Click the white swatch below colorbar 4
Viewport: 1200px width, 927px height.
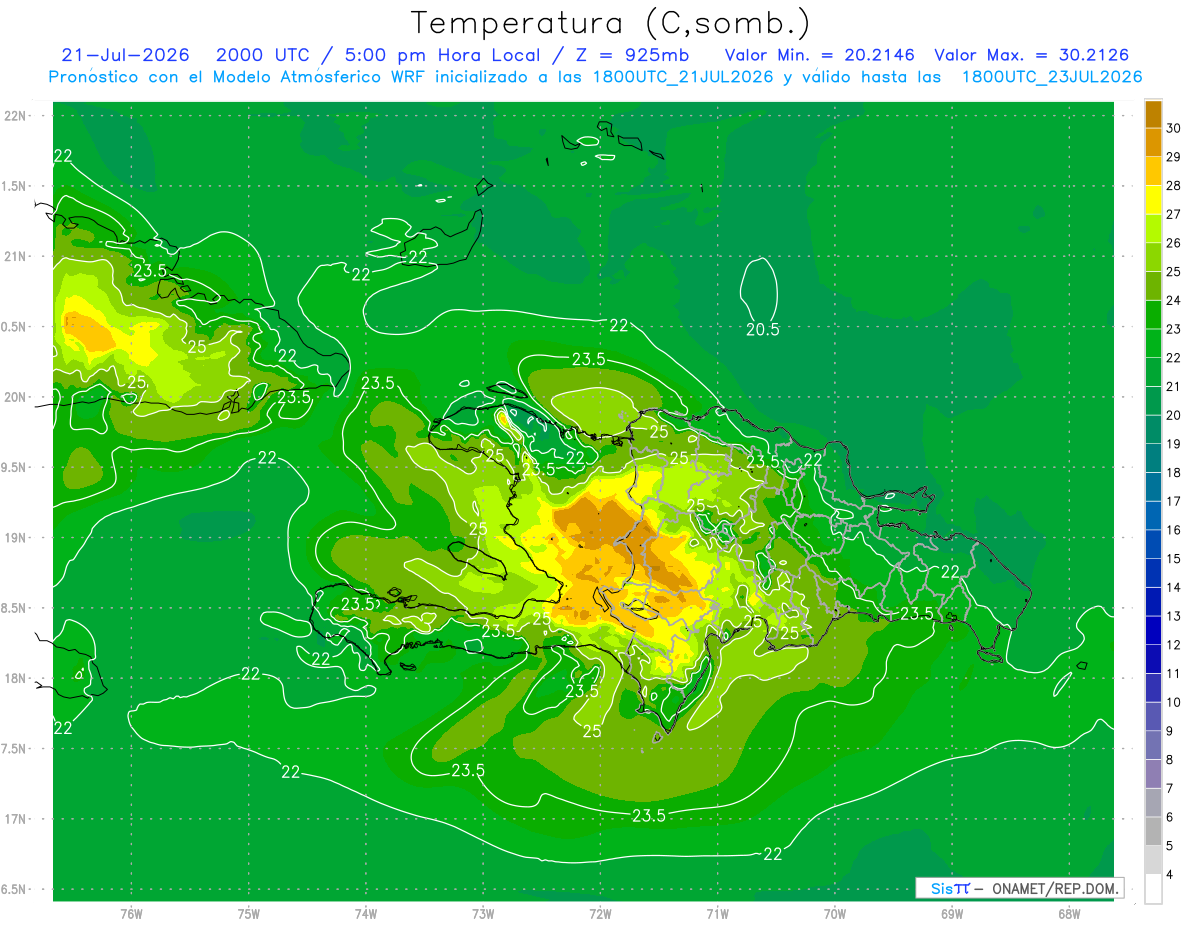1153,889
